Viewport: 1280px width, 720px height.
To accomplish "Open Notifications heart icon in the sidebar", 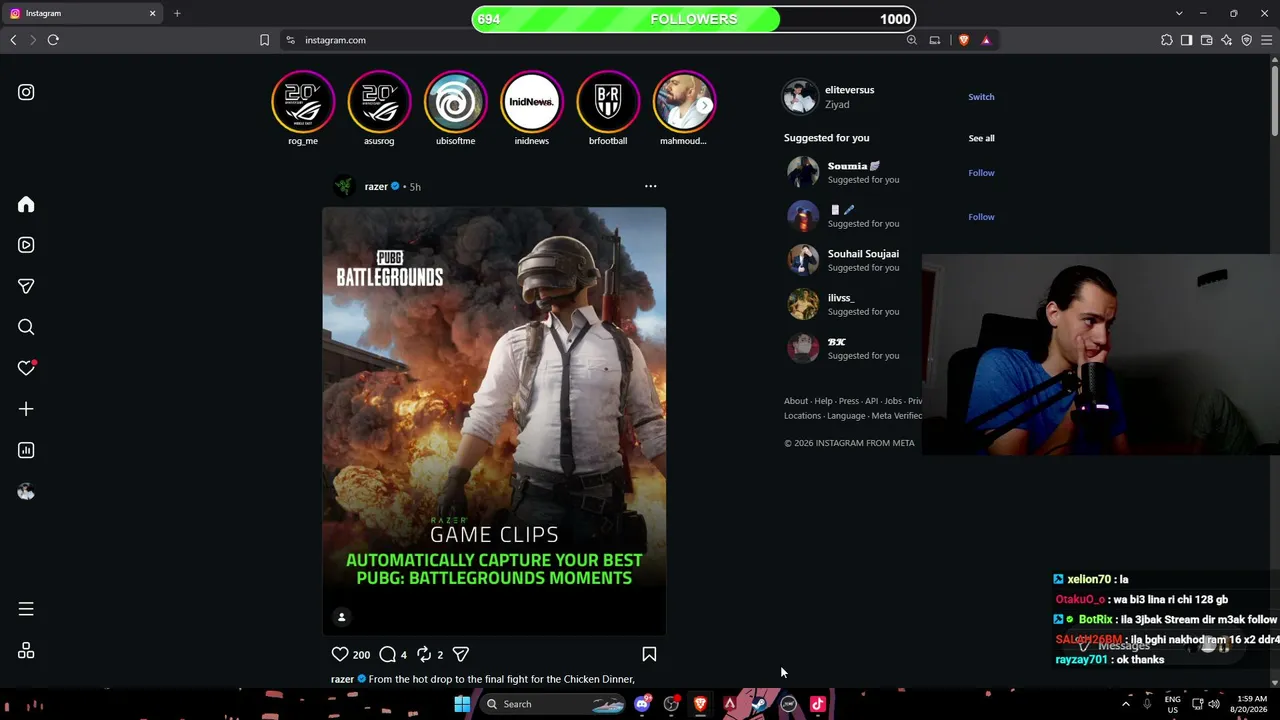I will coord(26,368).
